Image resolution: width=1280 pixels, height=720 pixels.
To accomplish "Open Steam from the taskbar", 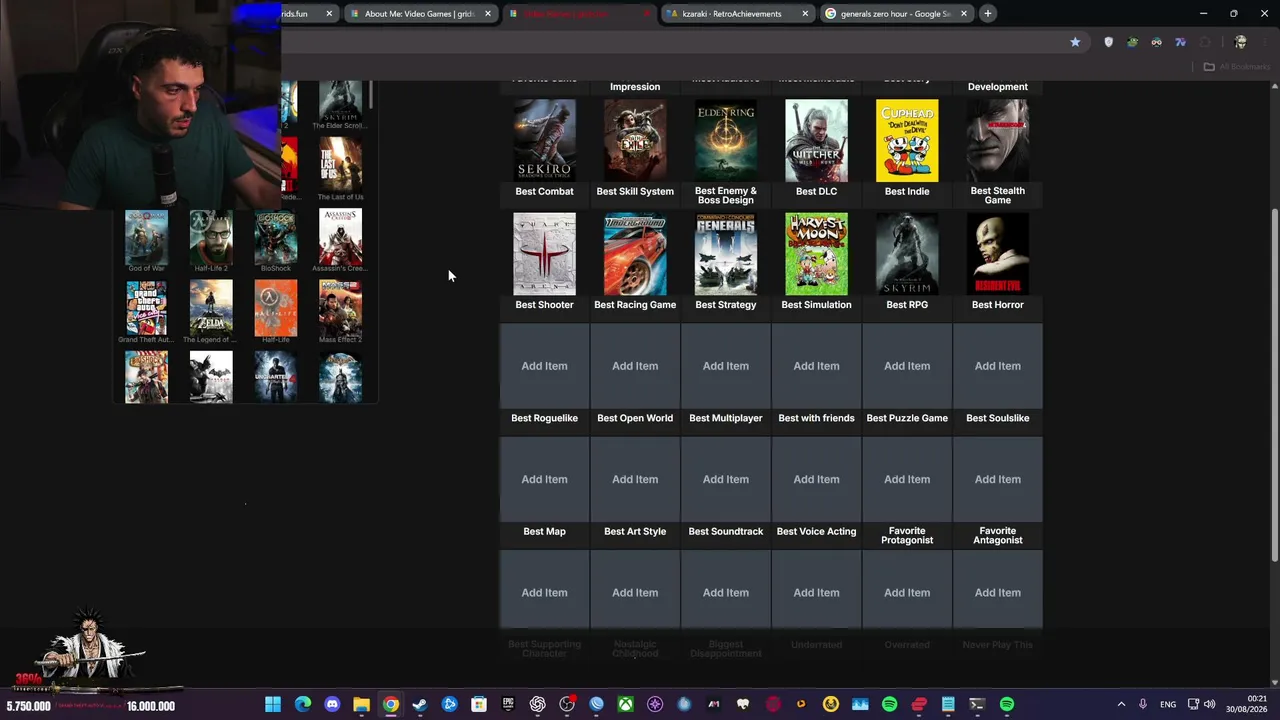I will pos(420,705).
